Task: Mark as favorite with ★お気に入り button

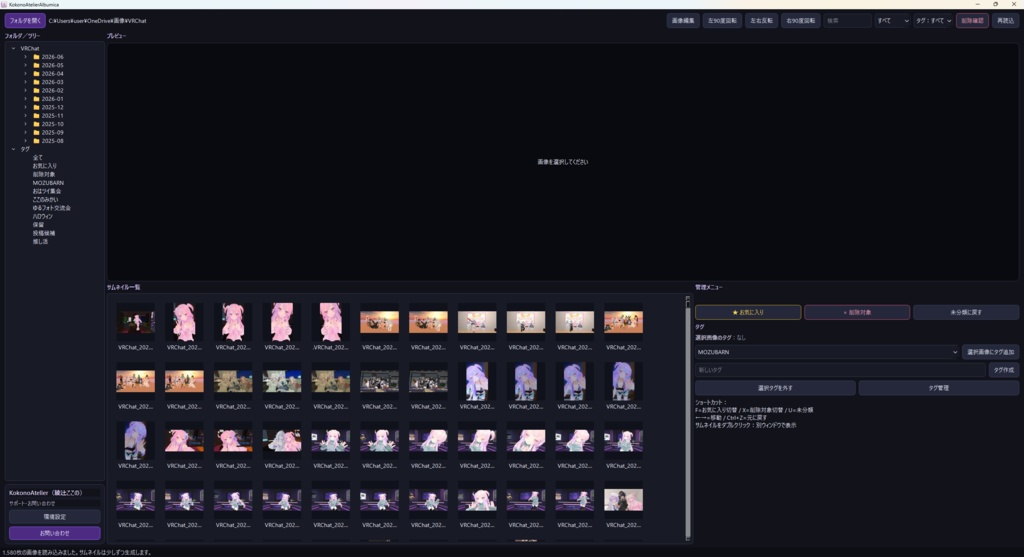Action: [748, 312]
